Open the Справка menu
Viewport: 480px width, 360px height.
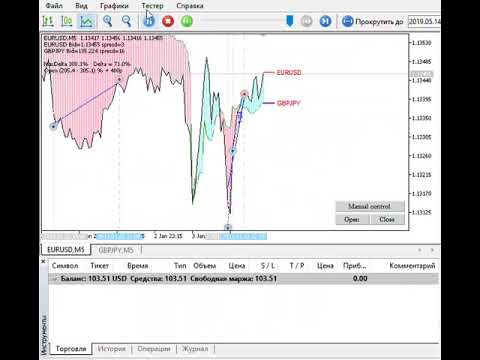click(190, 6)
